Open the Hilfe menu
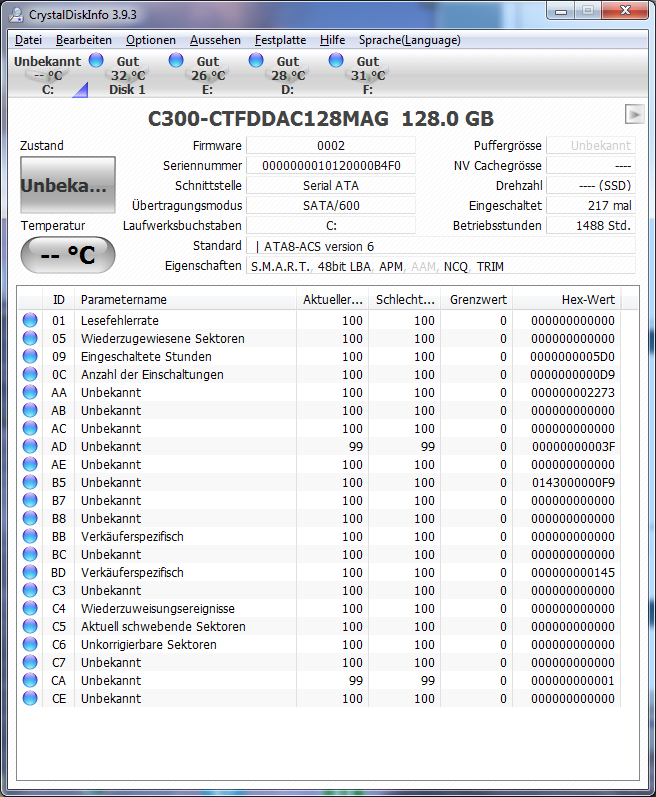The image size is (656, 797). click(333, 40)
